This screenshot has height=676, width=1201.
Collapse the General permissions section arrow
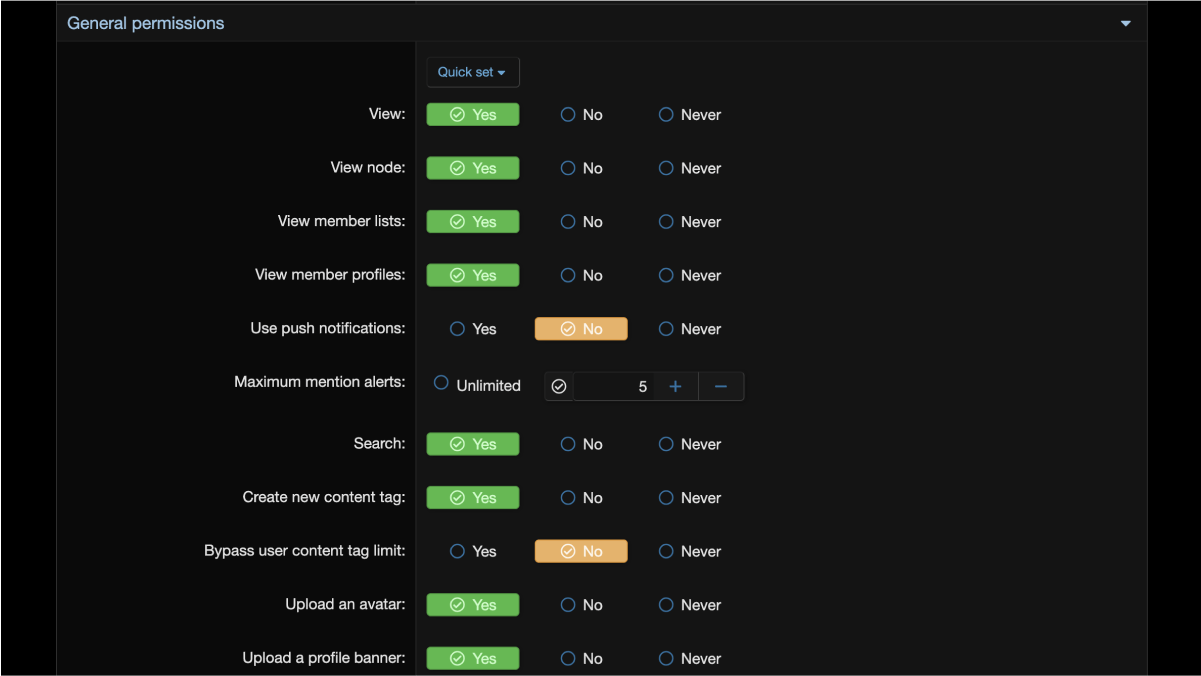(1125, 24)
